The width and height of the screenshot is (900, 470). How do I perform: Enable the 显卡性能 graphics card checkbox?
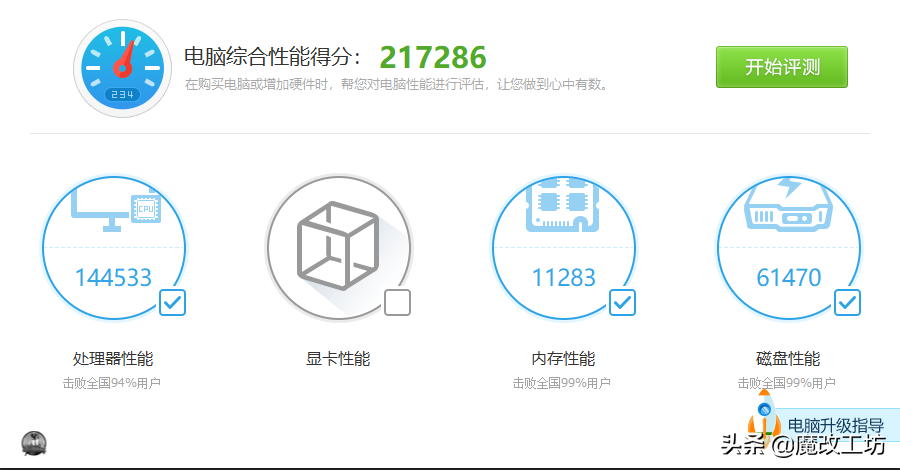[x=397, y=302]
